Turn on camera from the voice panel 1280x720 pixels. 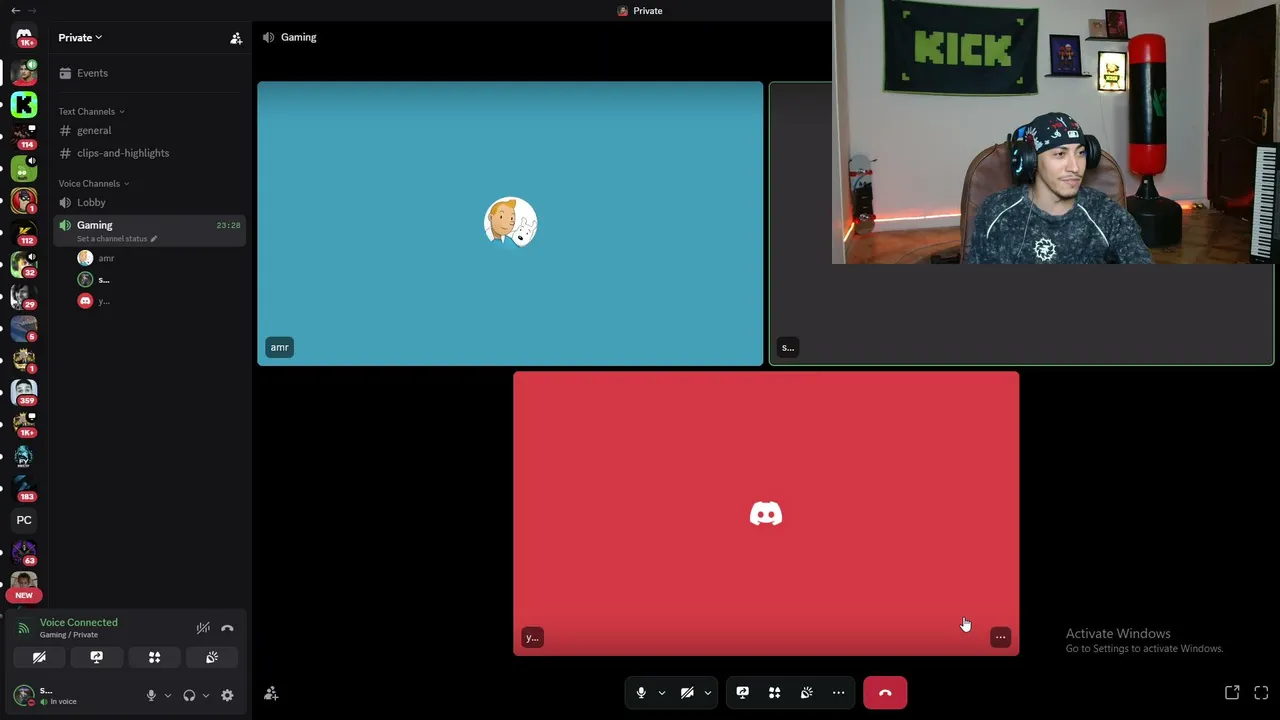[39, 657]
